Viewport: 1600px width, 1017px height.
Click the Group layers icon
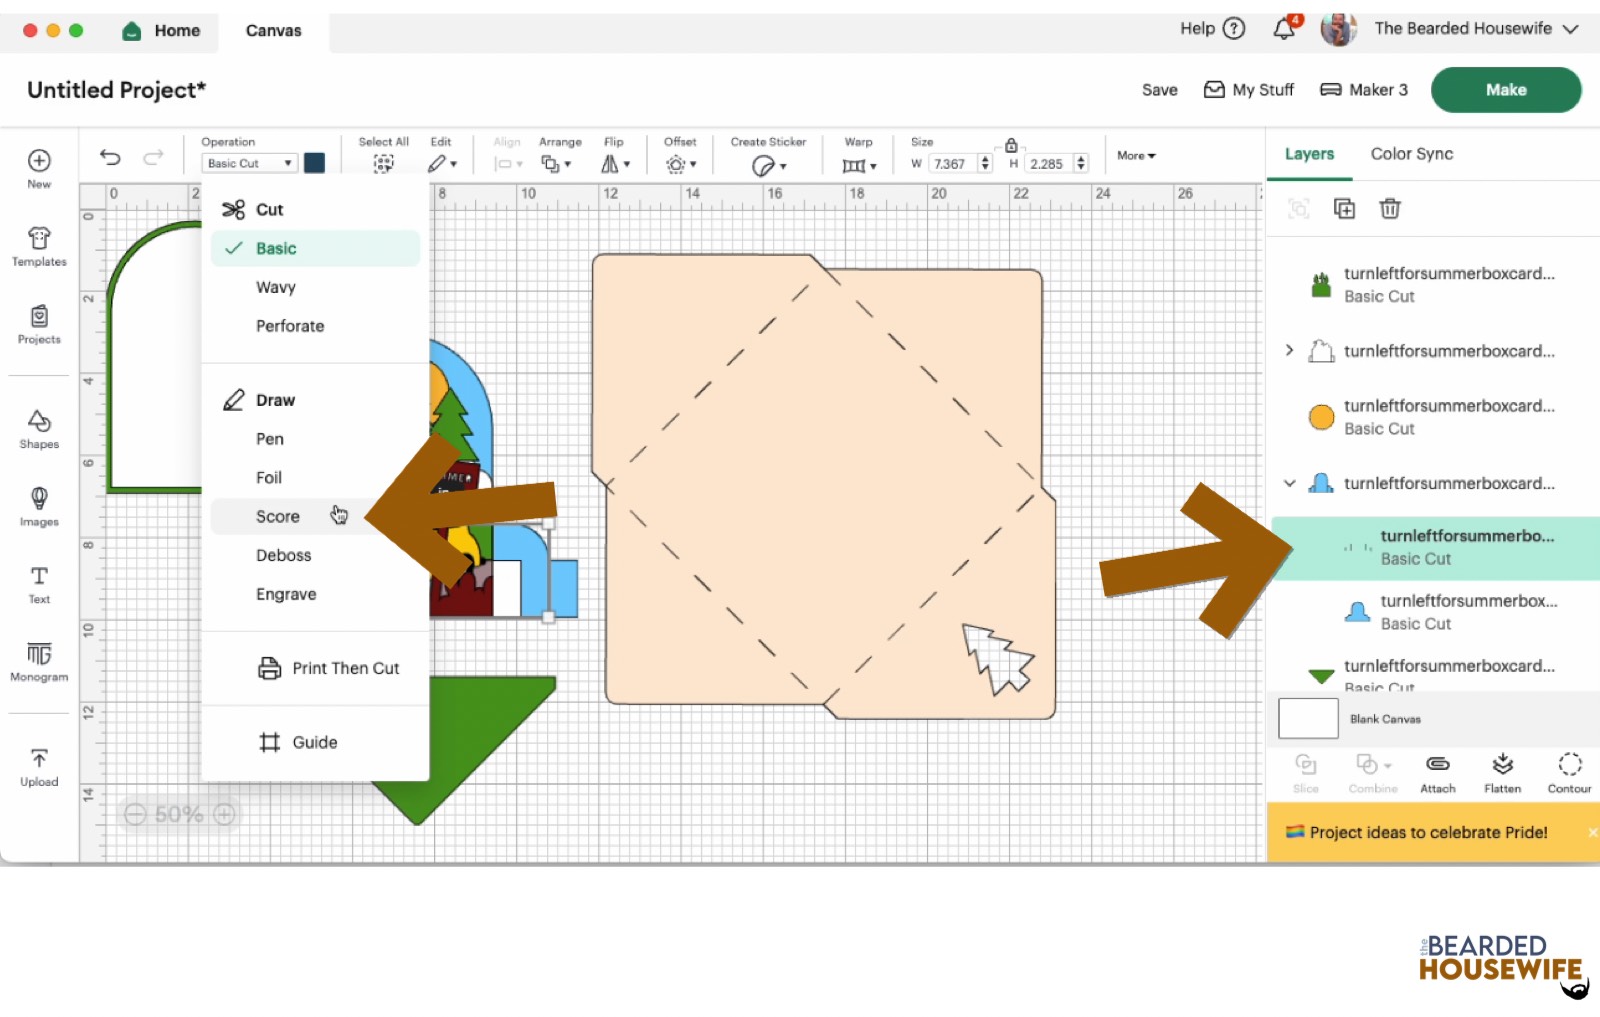tap(1299, 208)
